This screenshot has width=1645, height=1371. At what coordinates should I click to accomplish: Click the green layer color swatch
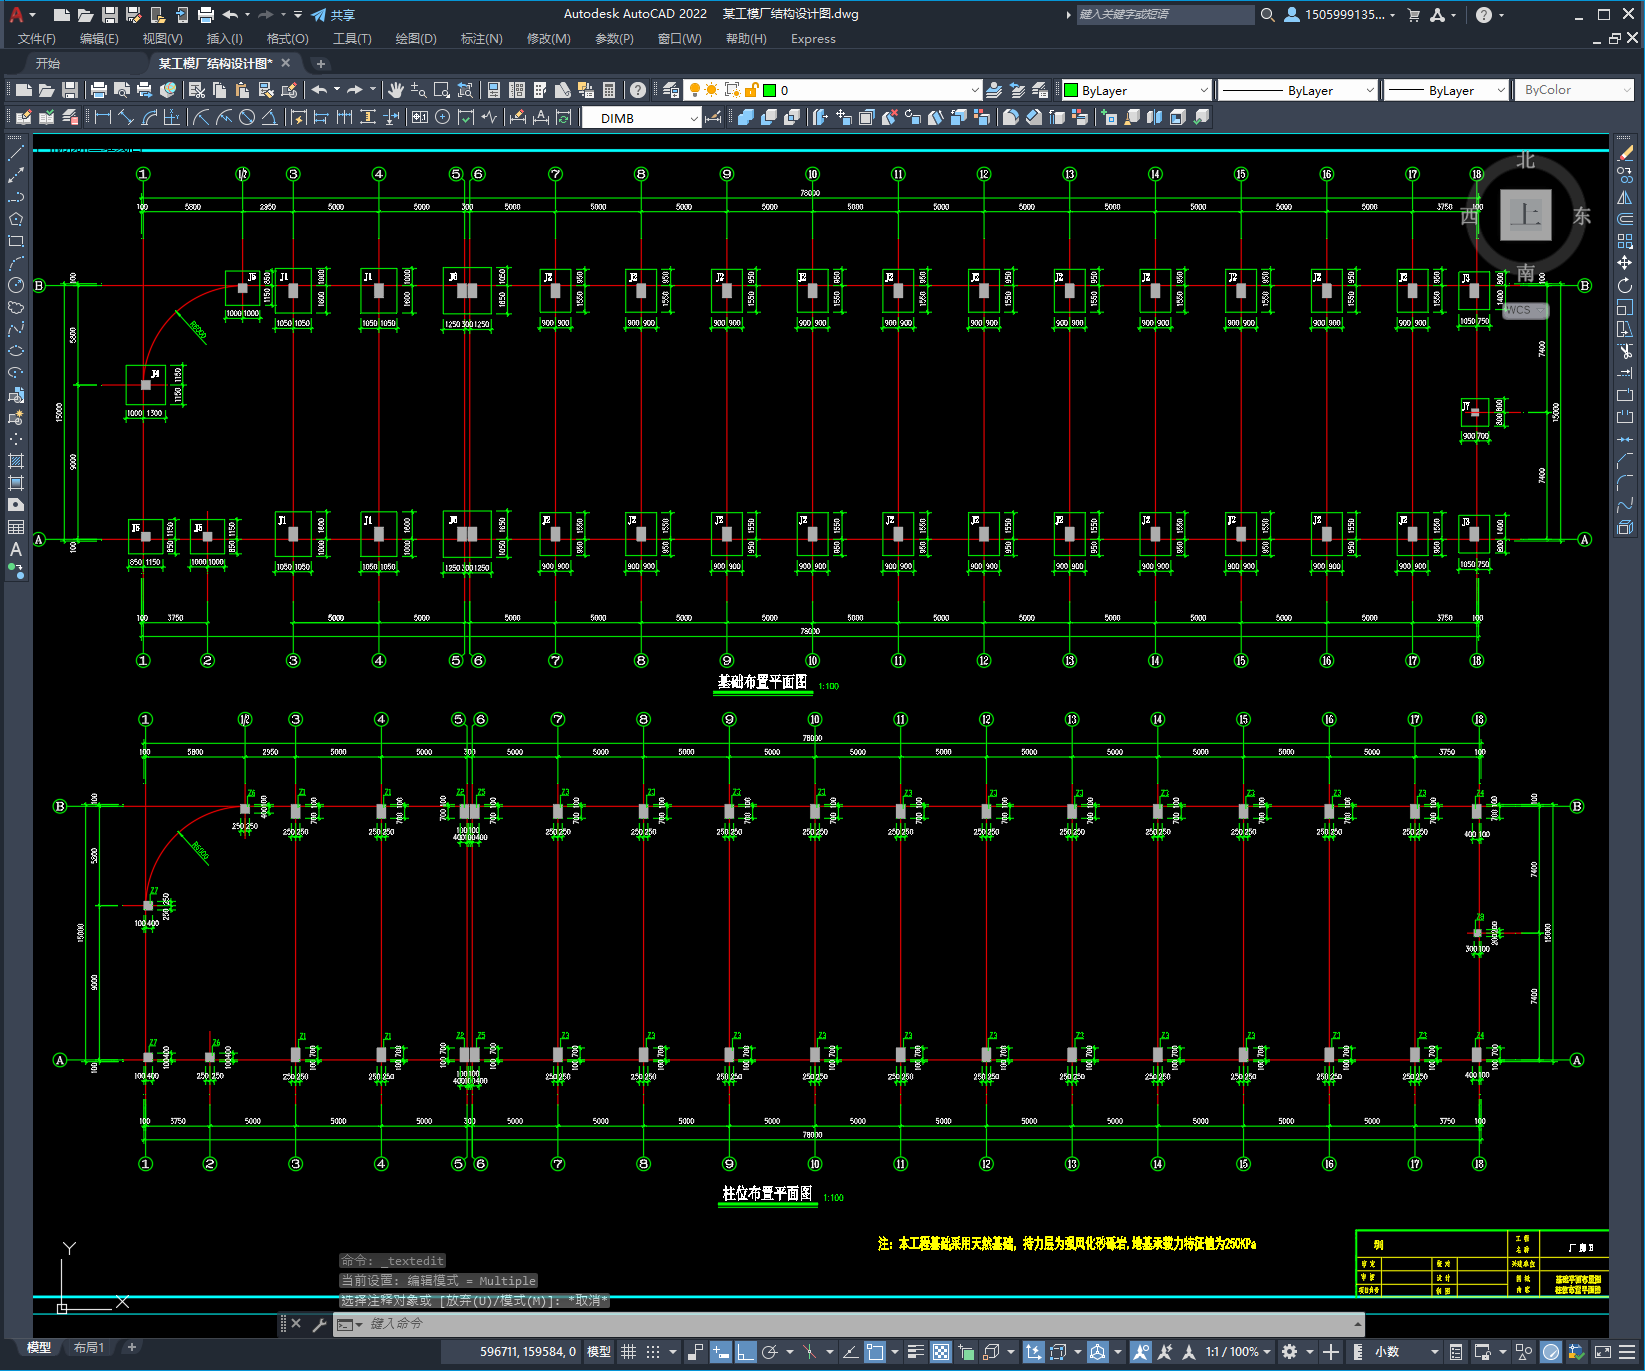point(769,90)
